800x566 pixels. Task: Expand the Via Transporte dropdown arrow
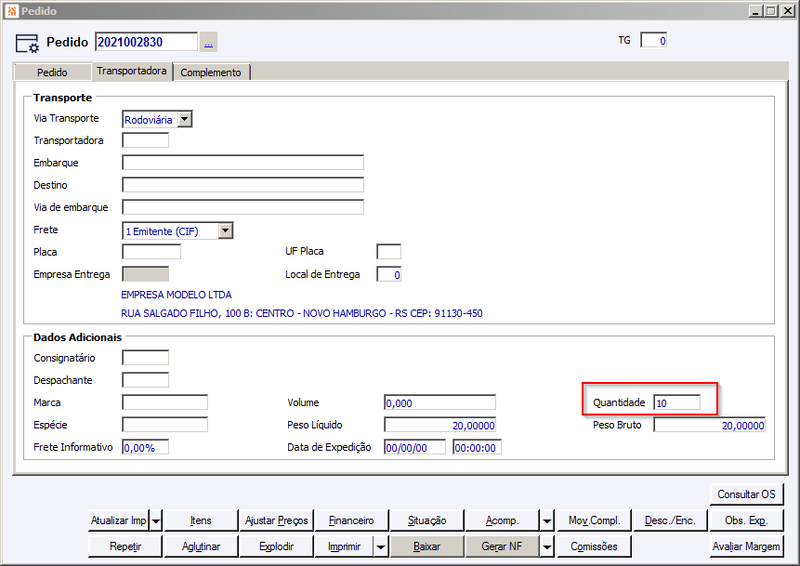[x=185, y=119]
